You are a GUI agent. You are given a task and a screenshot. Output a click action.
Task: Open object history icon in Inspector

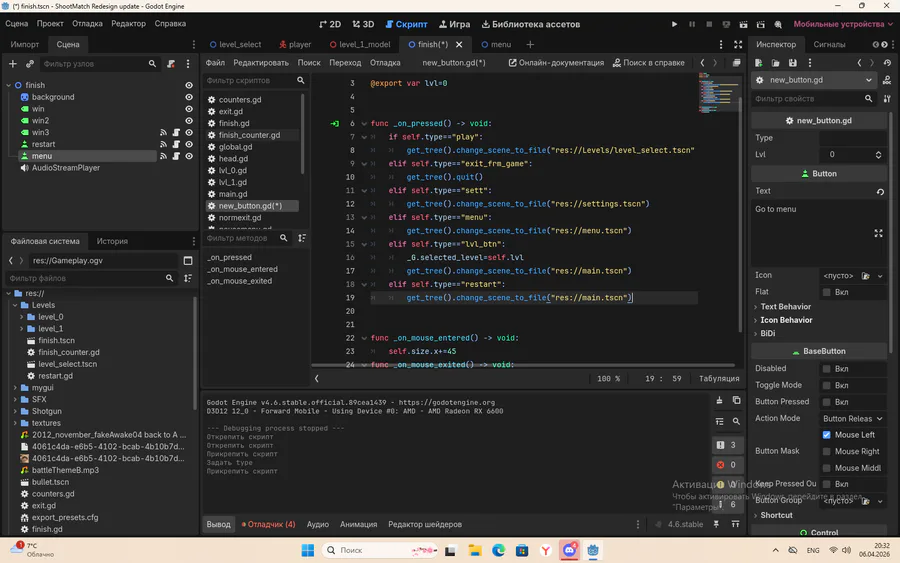[887, 63]
